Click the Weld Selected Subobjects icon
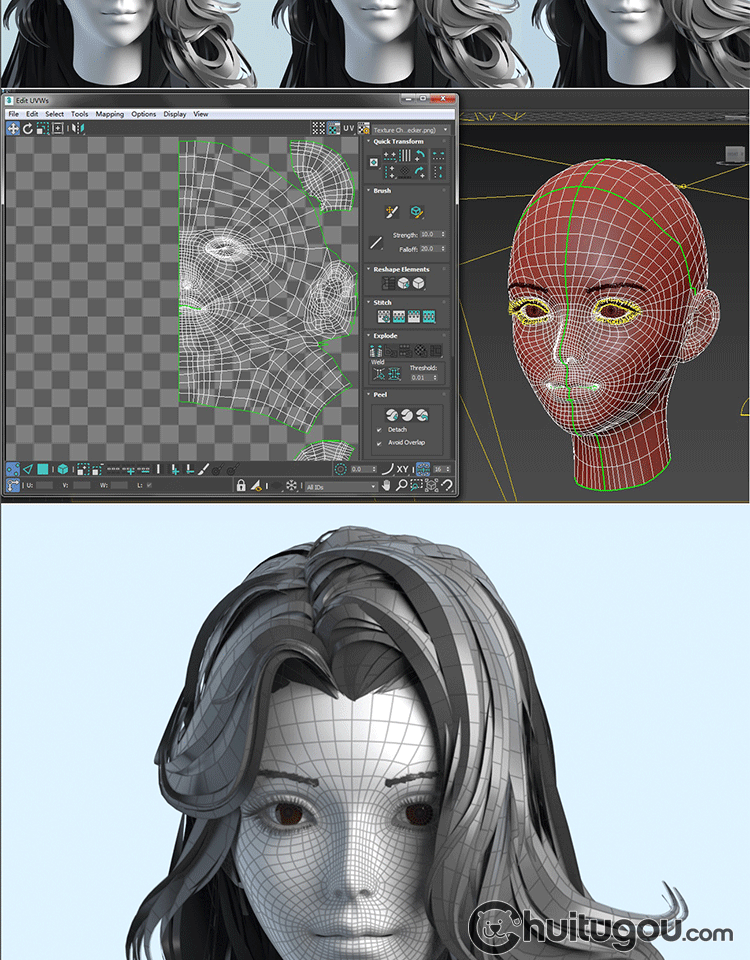 [394, 373]
